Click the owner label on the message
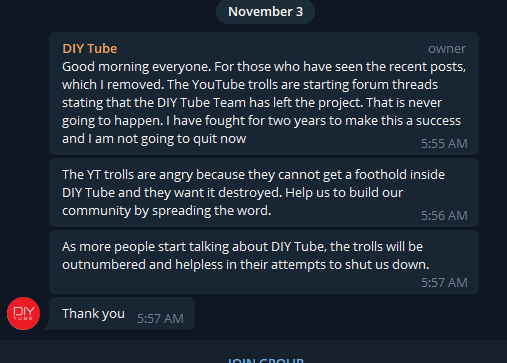The height and width of the screenshot is (363, 507). tap(447, 49)
